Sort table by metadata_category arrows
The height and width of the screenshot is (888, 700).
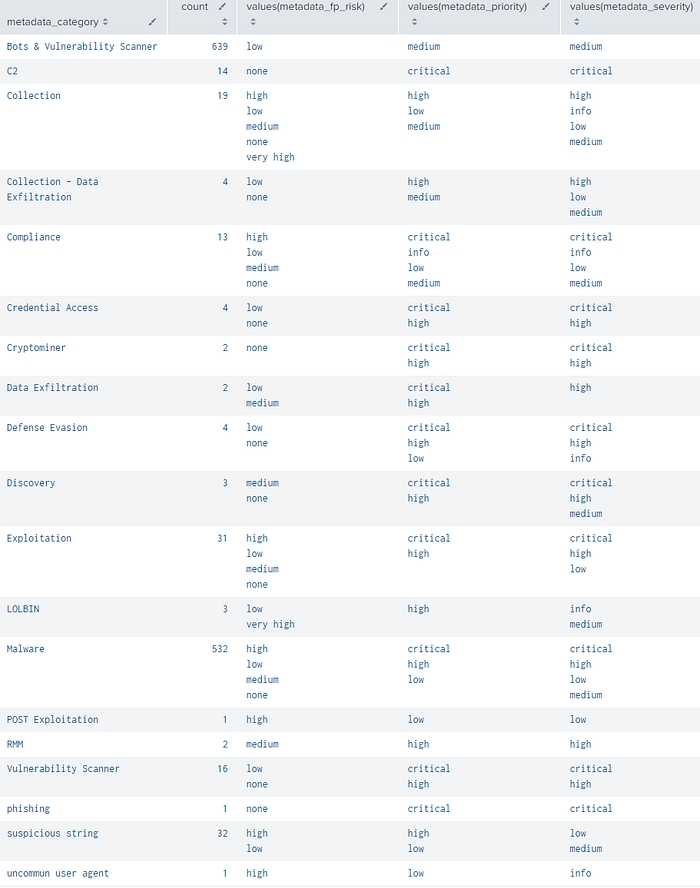pyautogui.click(x=106, y=22)
